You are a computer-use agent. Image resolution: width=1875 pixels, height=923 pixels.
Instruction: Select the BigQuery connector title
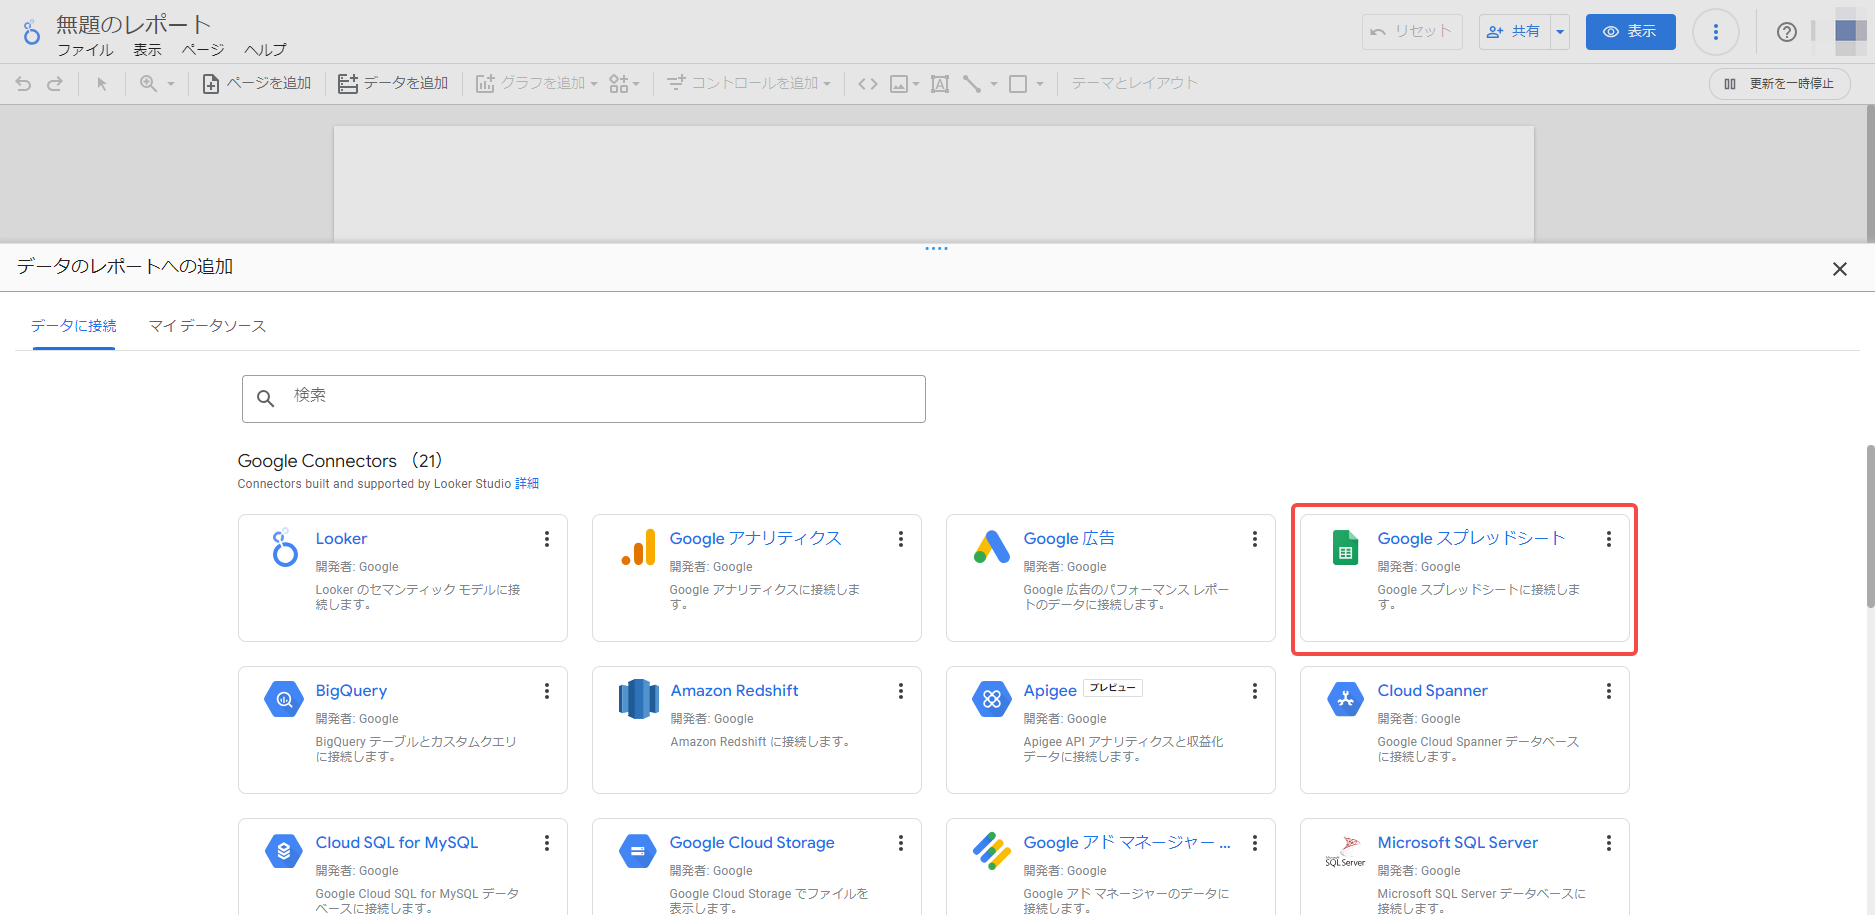pyautogui.click(x=351, y=691)
